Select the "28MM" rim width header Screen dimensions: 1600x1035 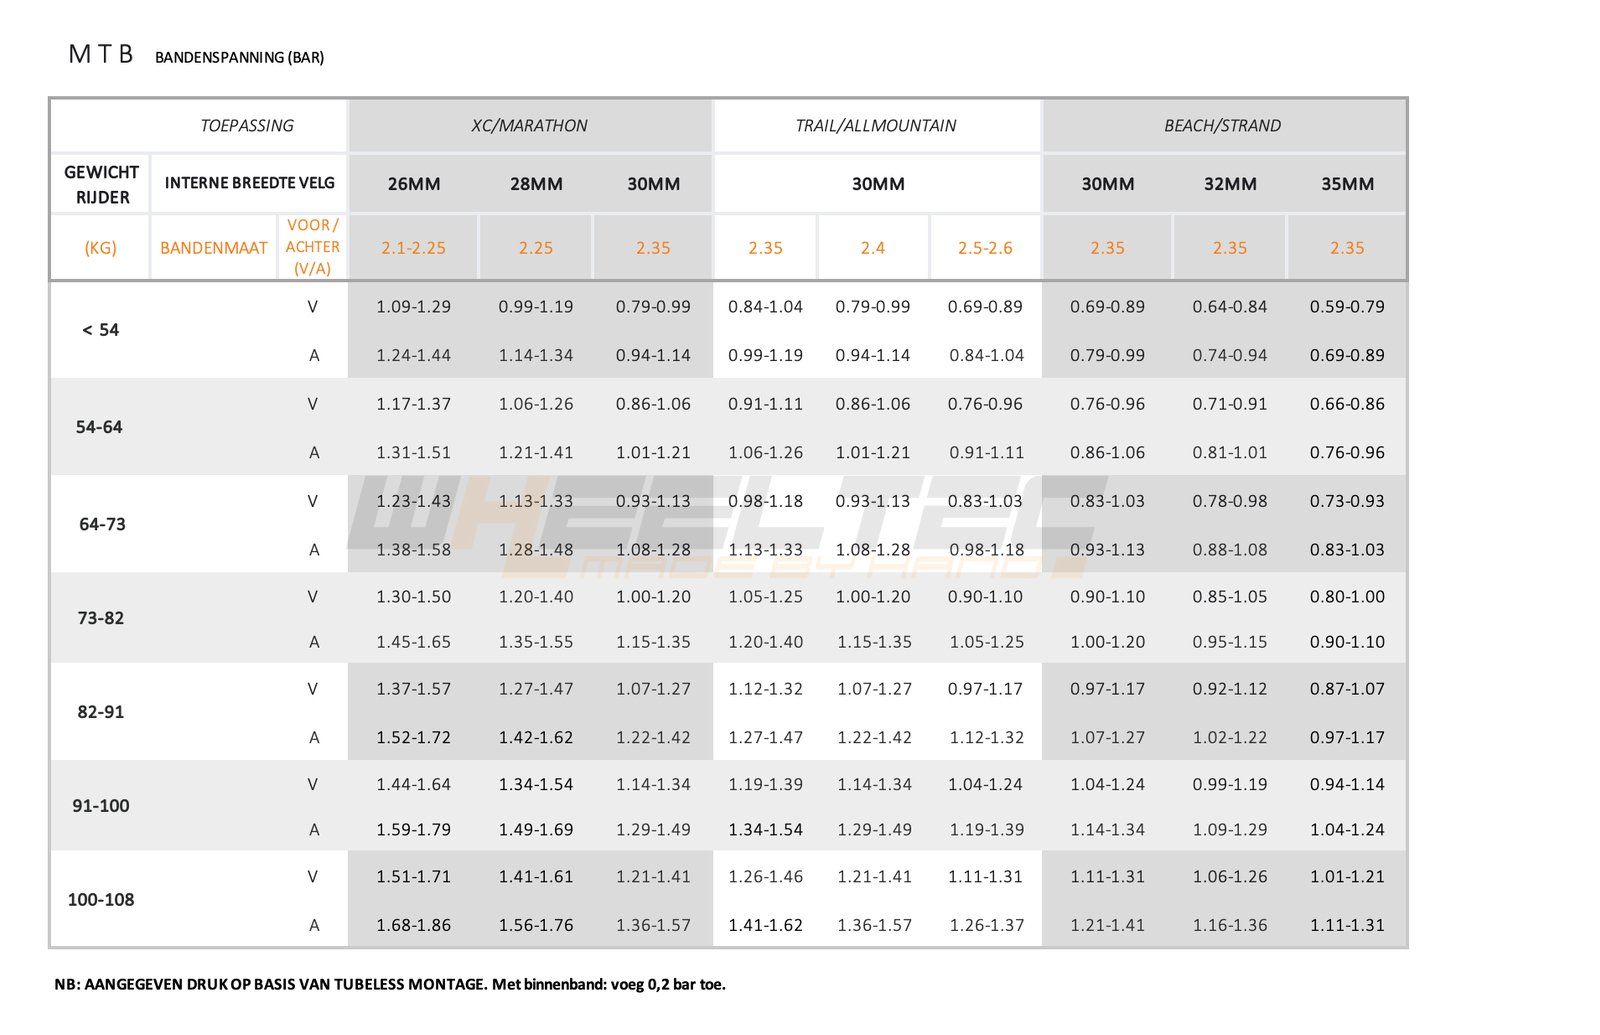pos(536,184)
